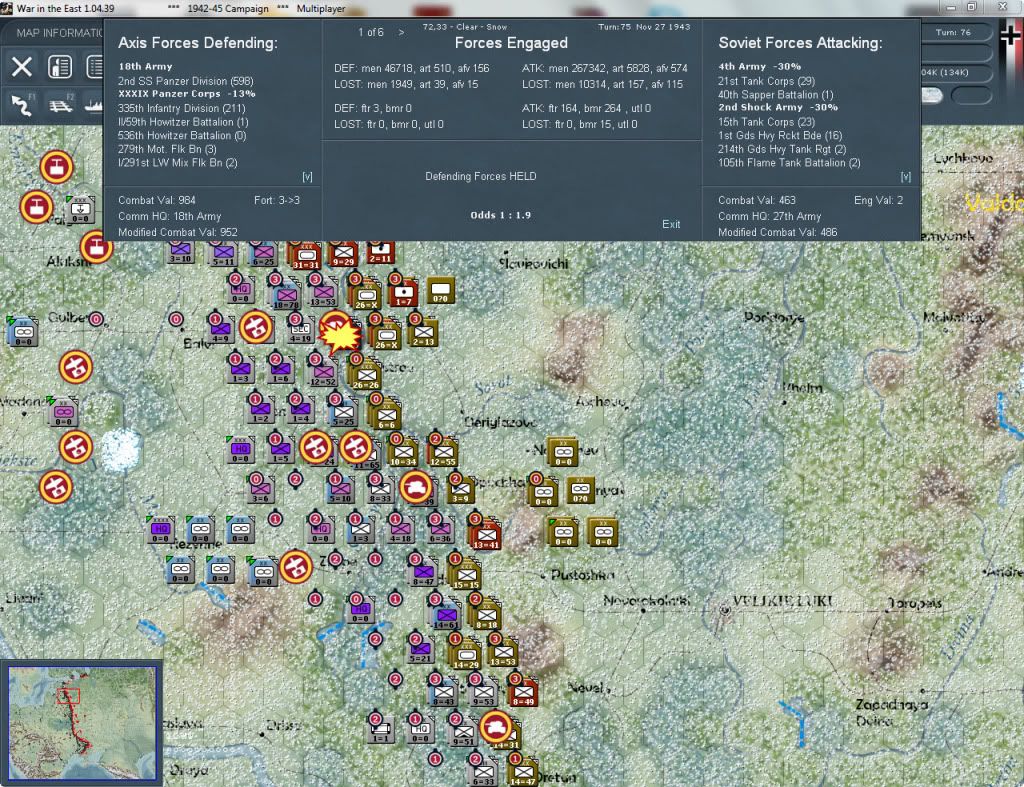Viewport: 1024px width, 787px height.
Task: Open the person-with-list report icon in toolbar
Action: (x=60, y=67)
